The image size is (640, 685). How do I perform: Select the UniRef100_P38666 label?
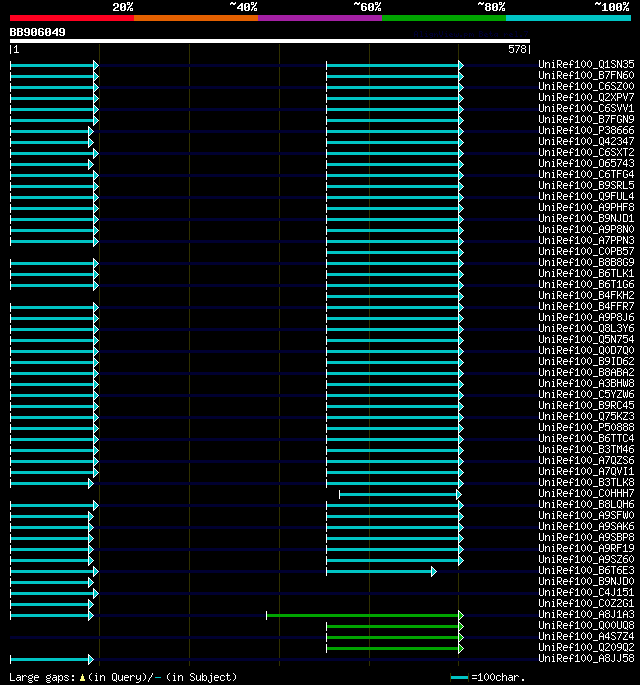pos(586,131)
